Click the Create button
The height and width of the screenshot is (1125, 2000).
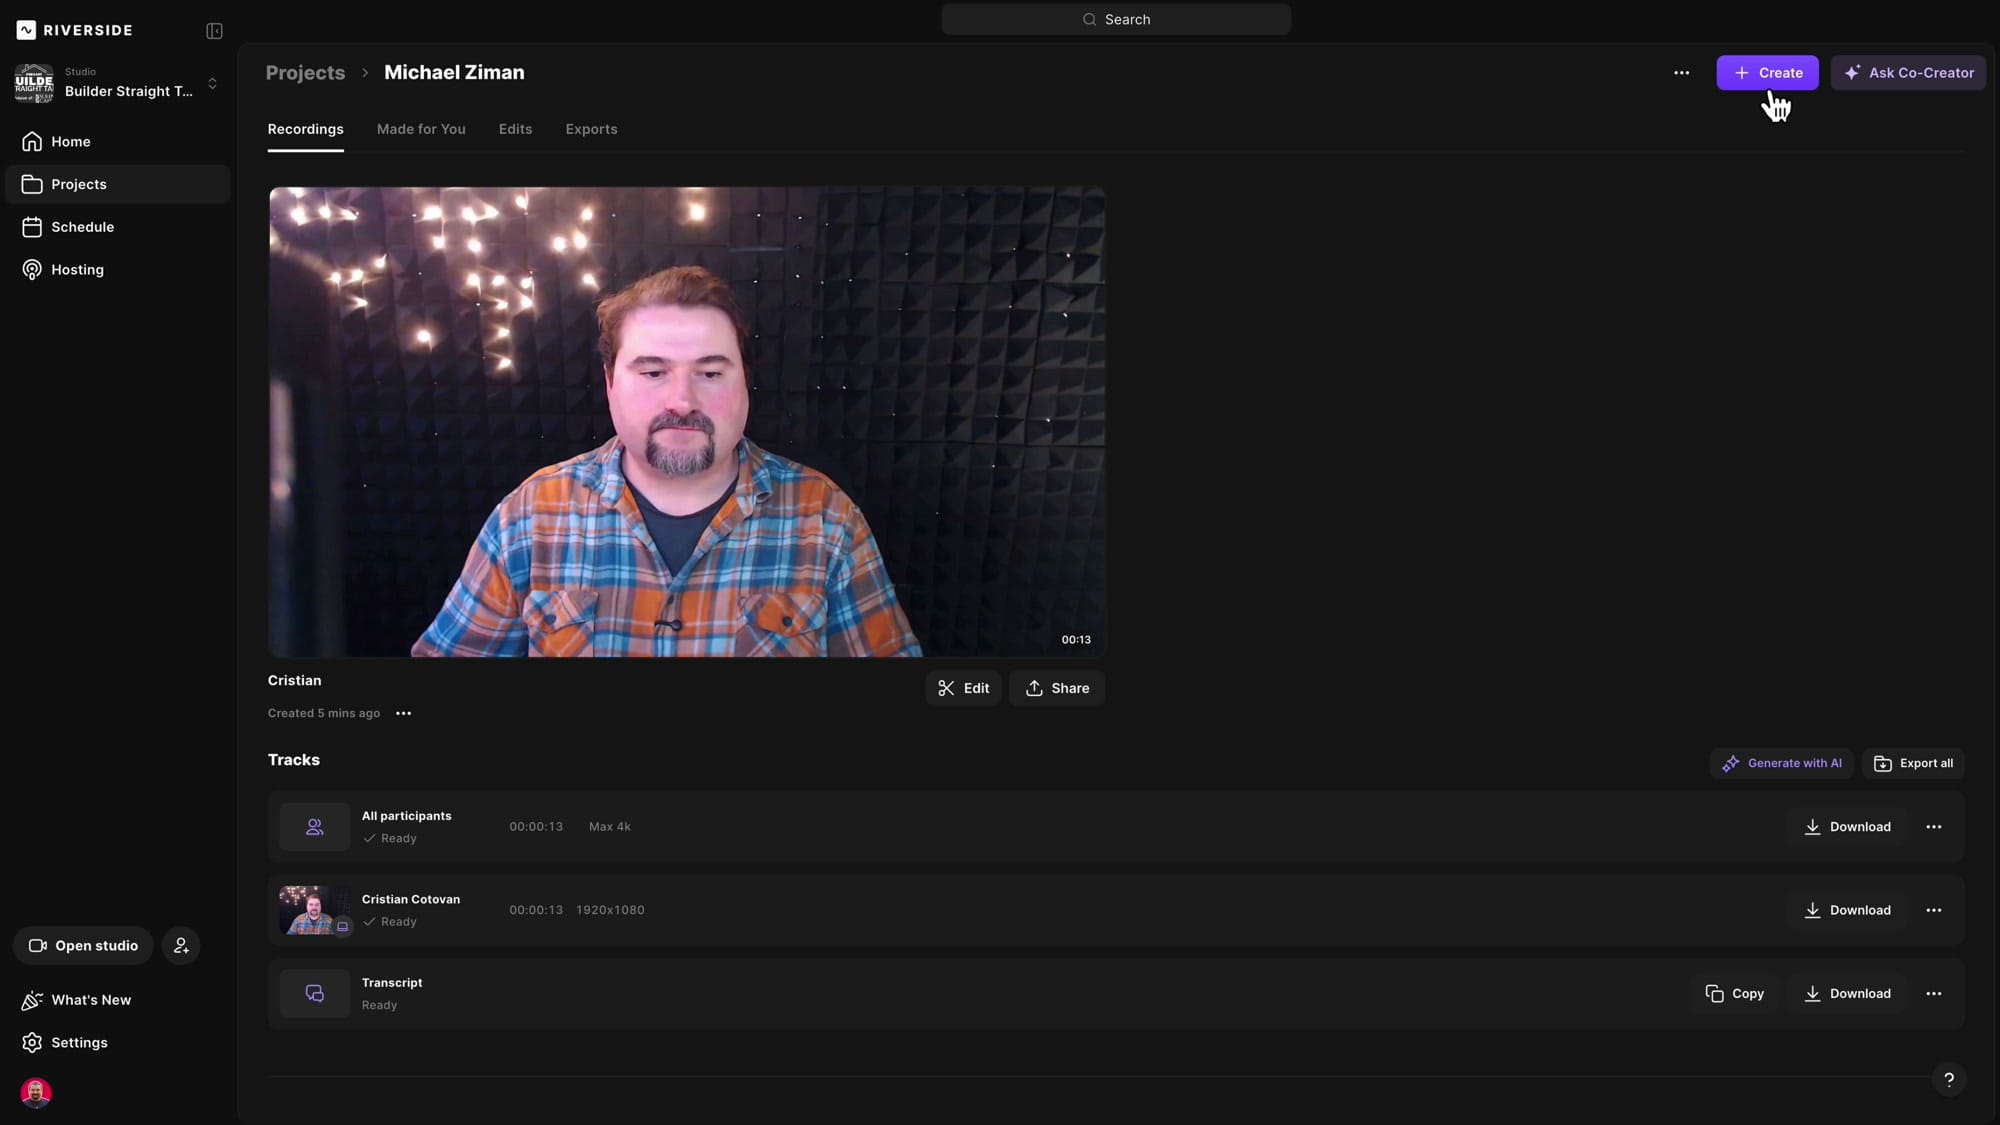pos(1767,72)
